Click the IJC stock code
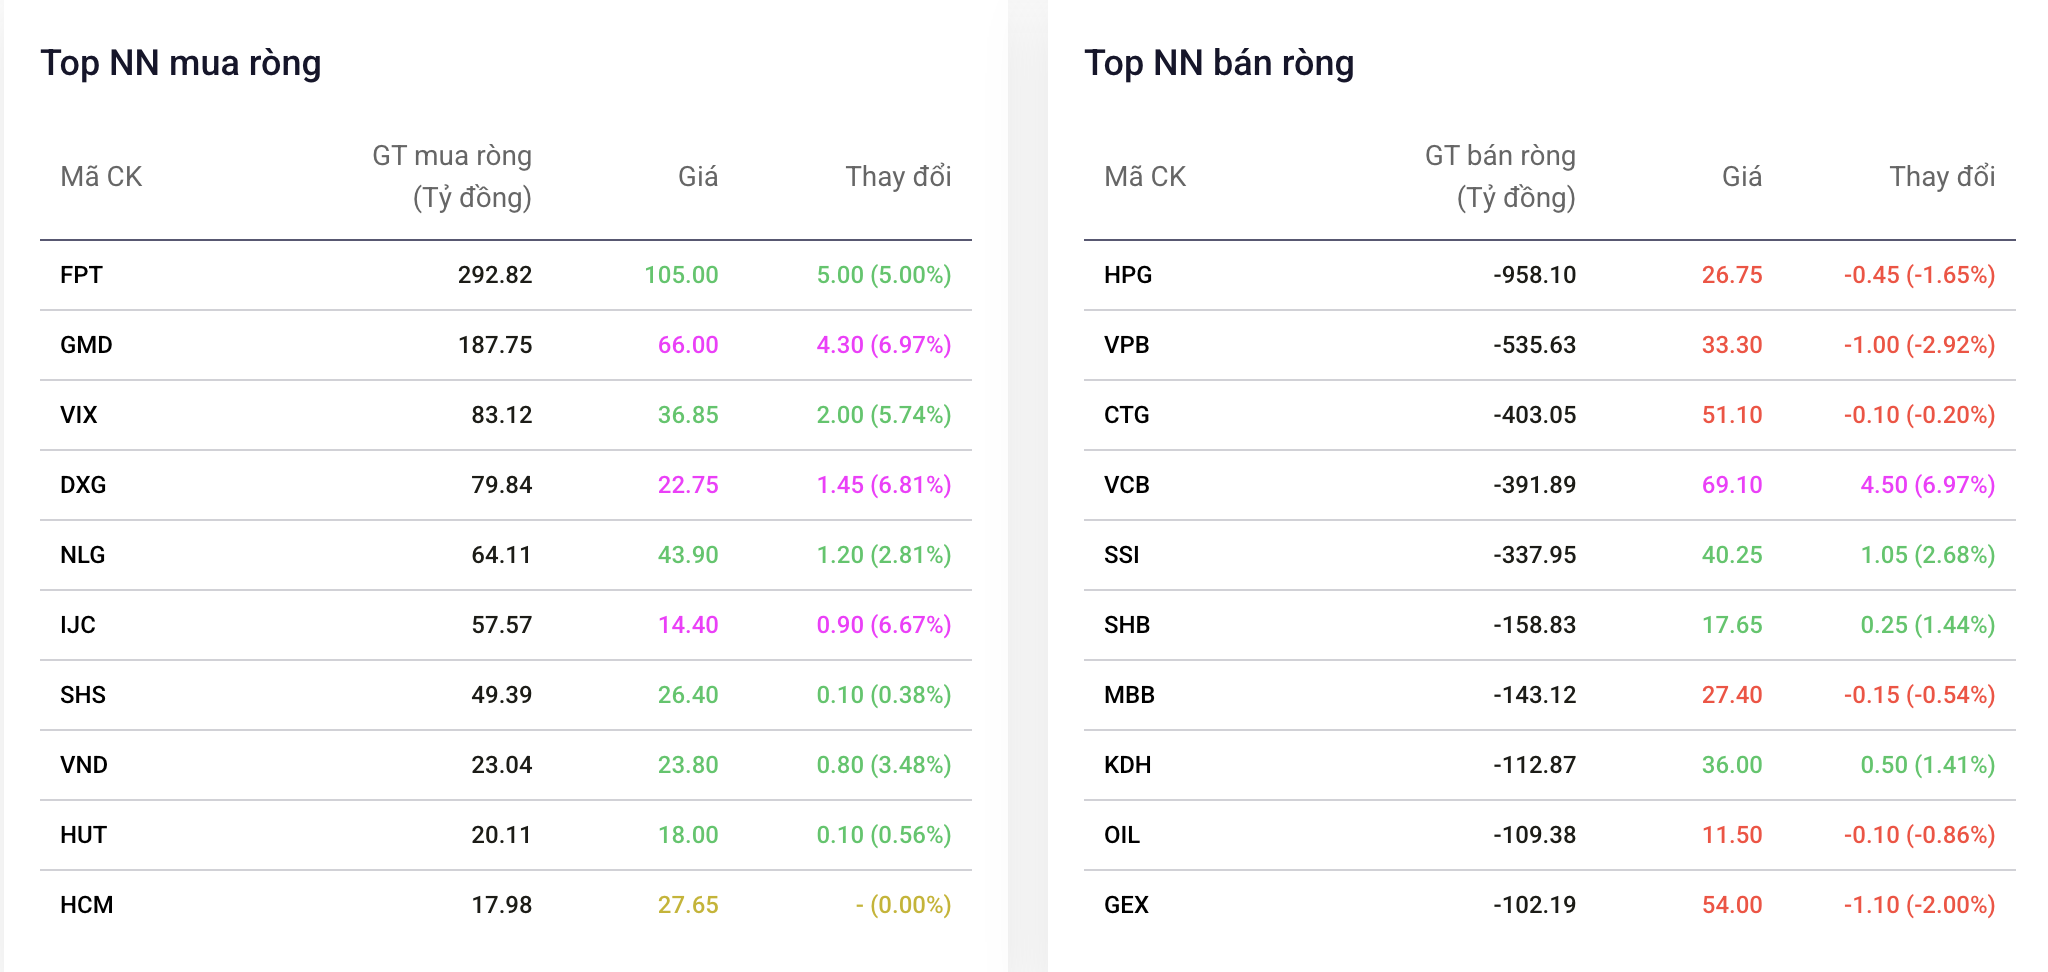Image resolution: width=2048 pixels, height=972 pixels. tap(78, 625)
